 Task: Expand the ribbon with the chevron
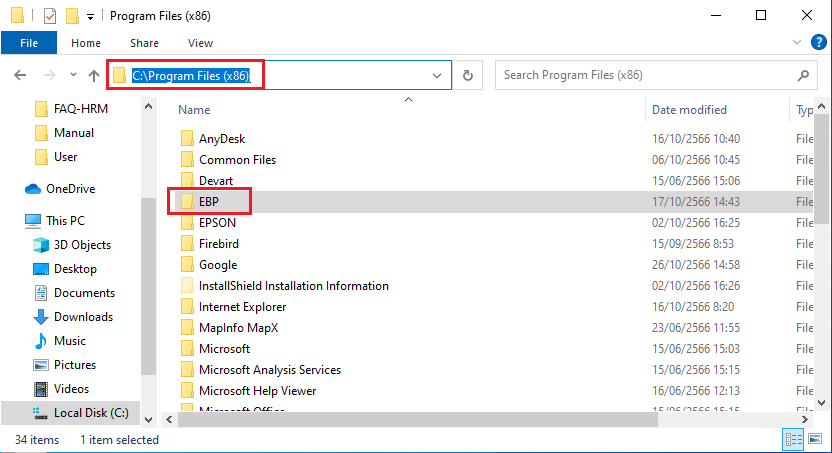coord(797,43)
